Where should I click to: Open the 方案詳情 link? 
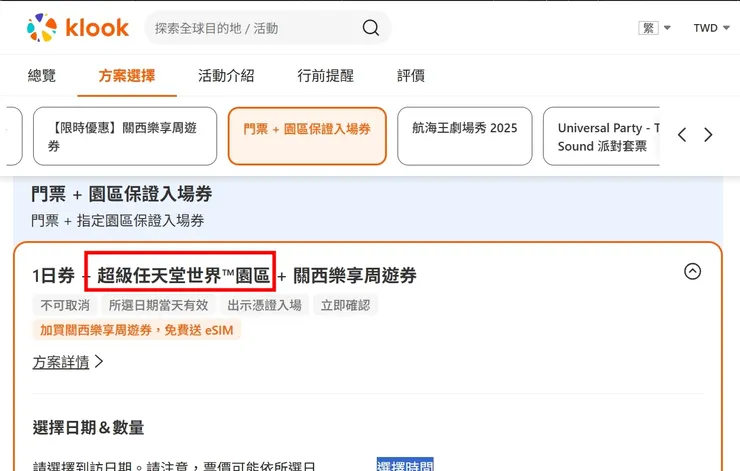(x=67, y=362)
